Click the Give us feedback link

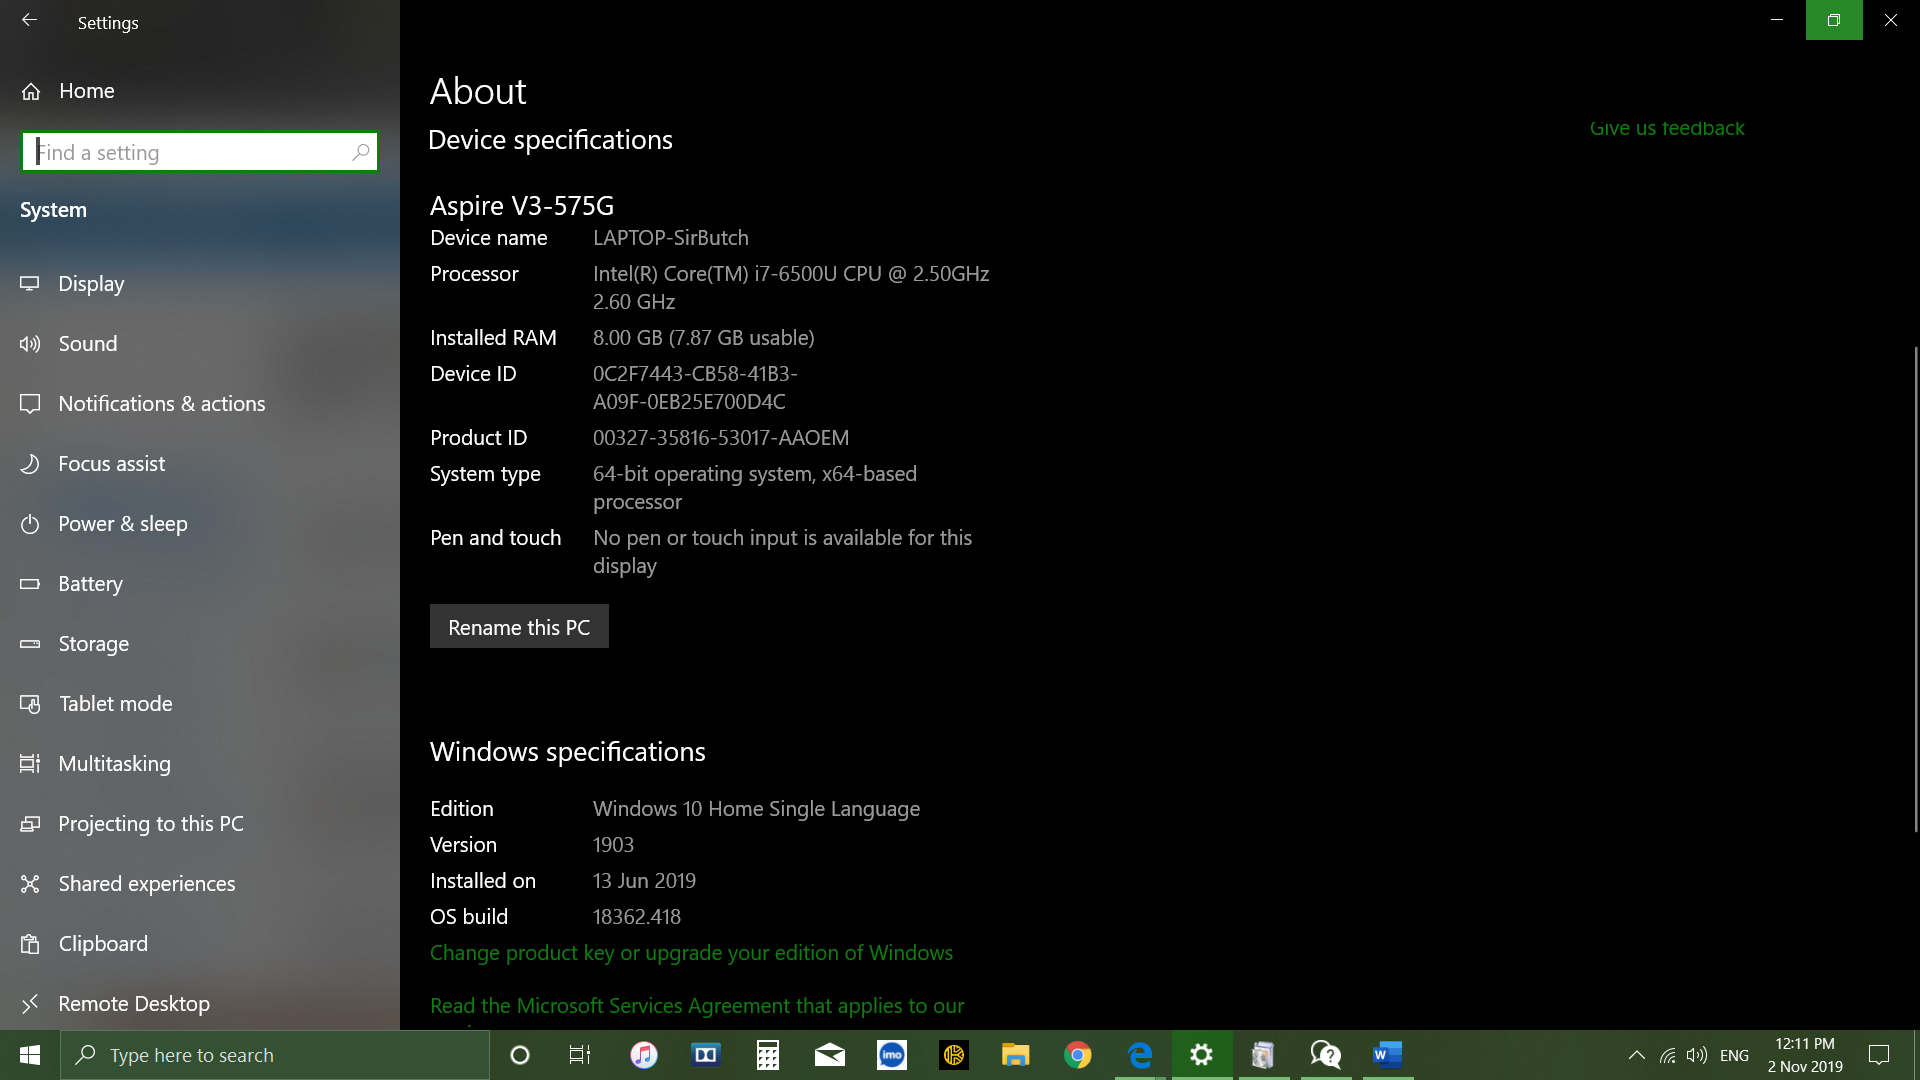tap(1667, 128)
